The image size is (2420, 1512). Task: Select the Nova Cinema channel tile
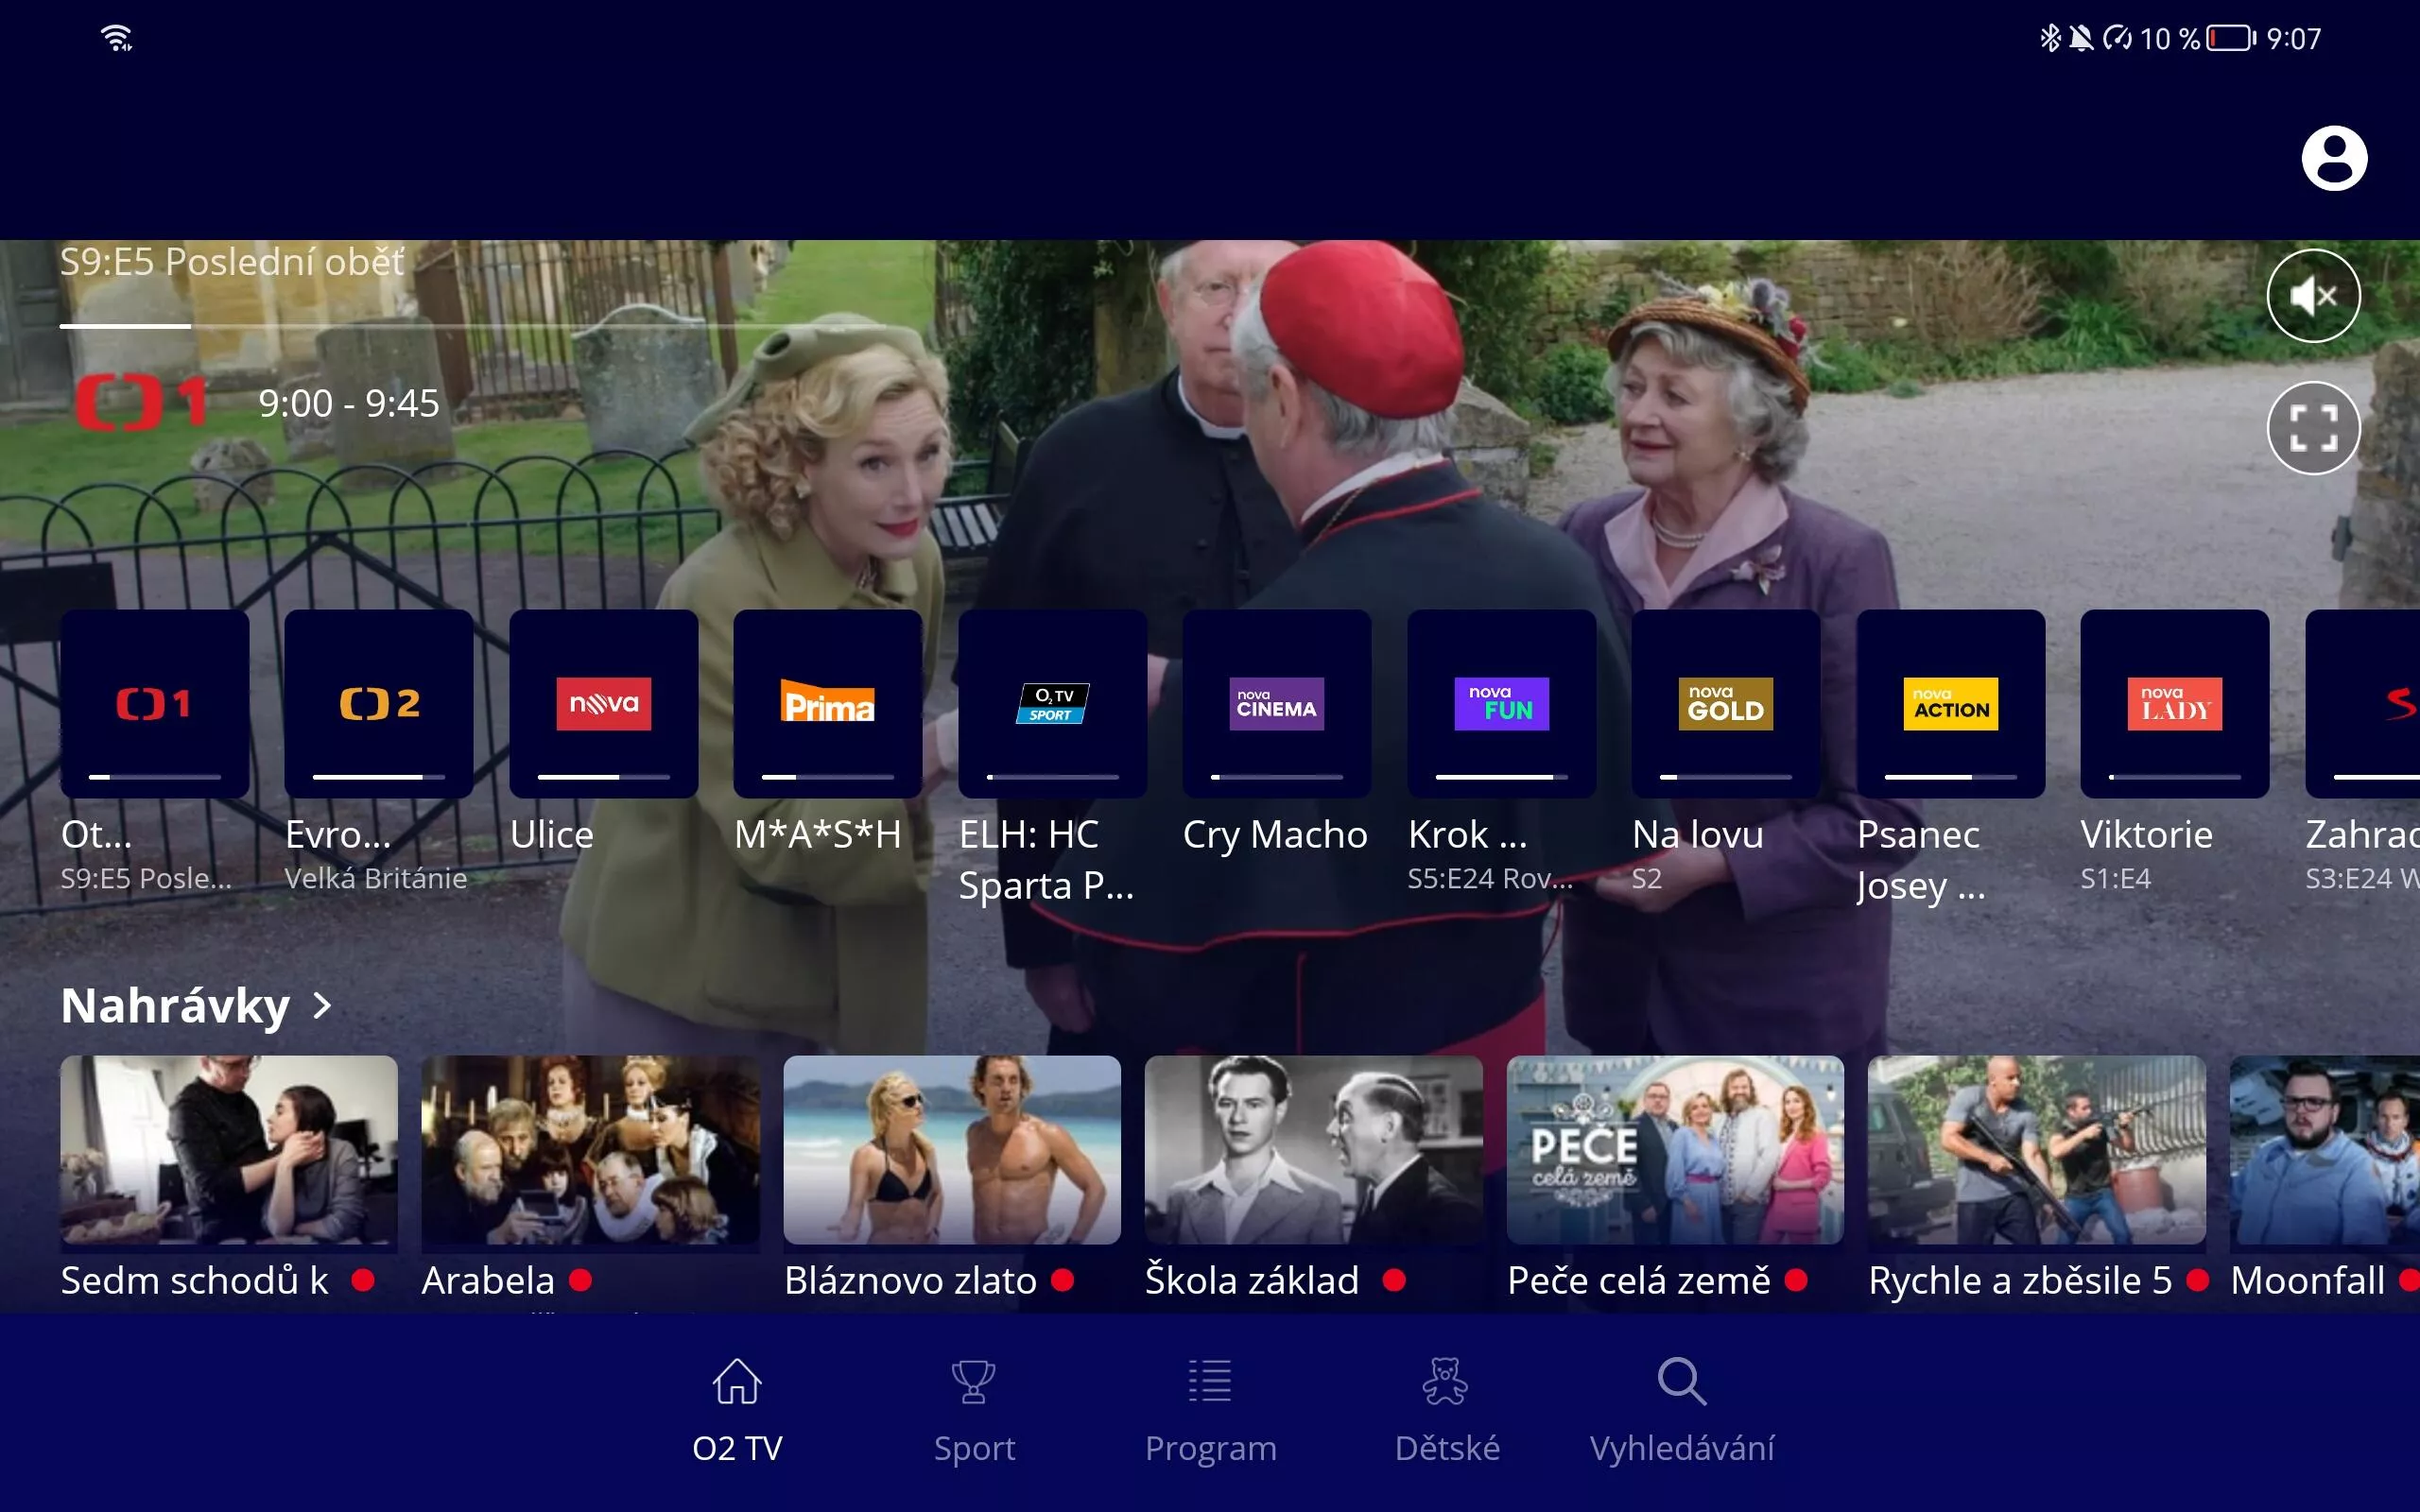(1276, 703)
